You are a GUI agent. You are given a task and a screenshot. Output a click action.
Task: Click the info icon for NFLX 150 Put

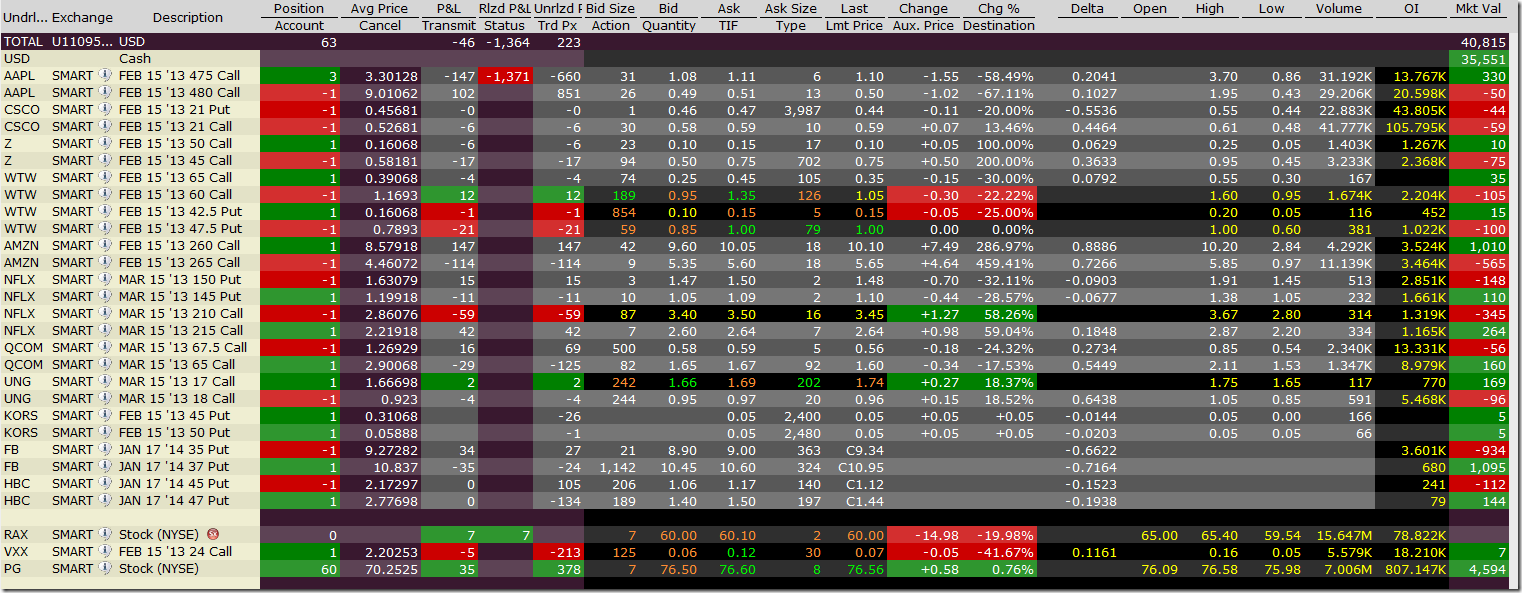pos(105,280)
